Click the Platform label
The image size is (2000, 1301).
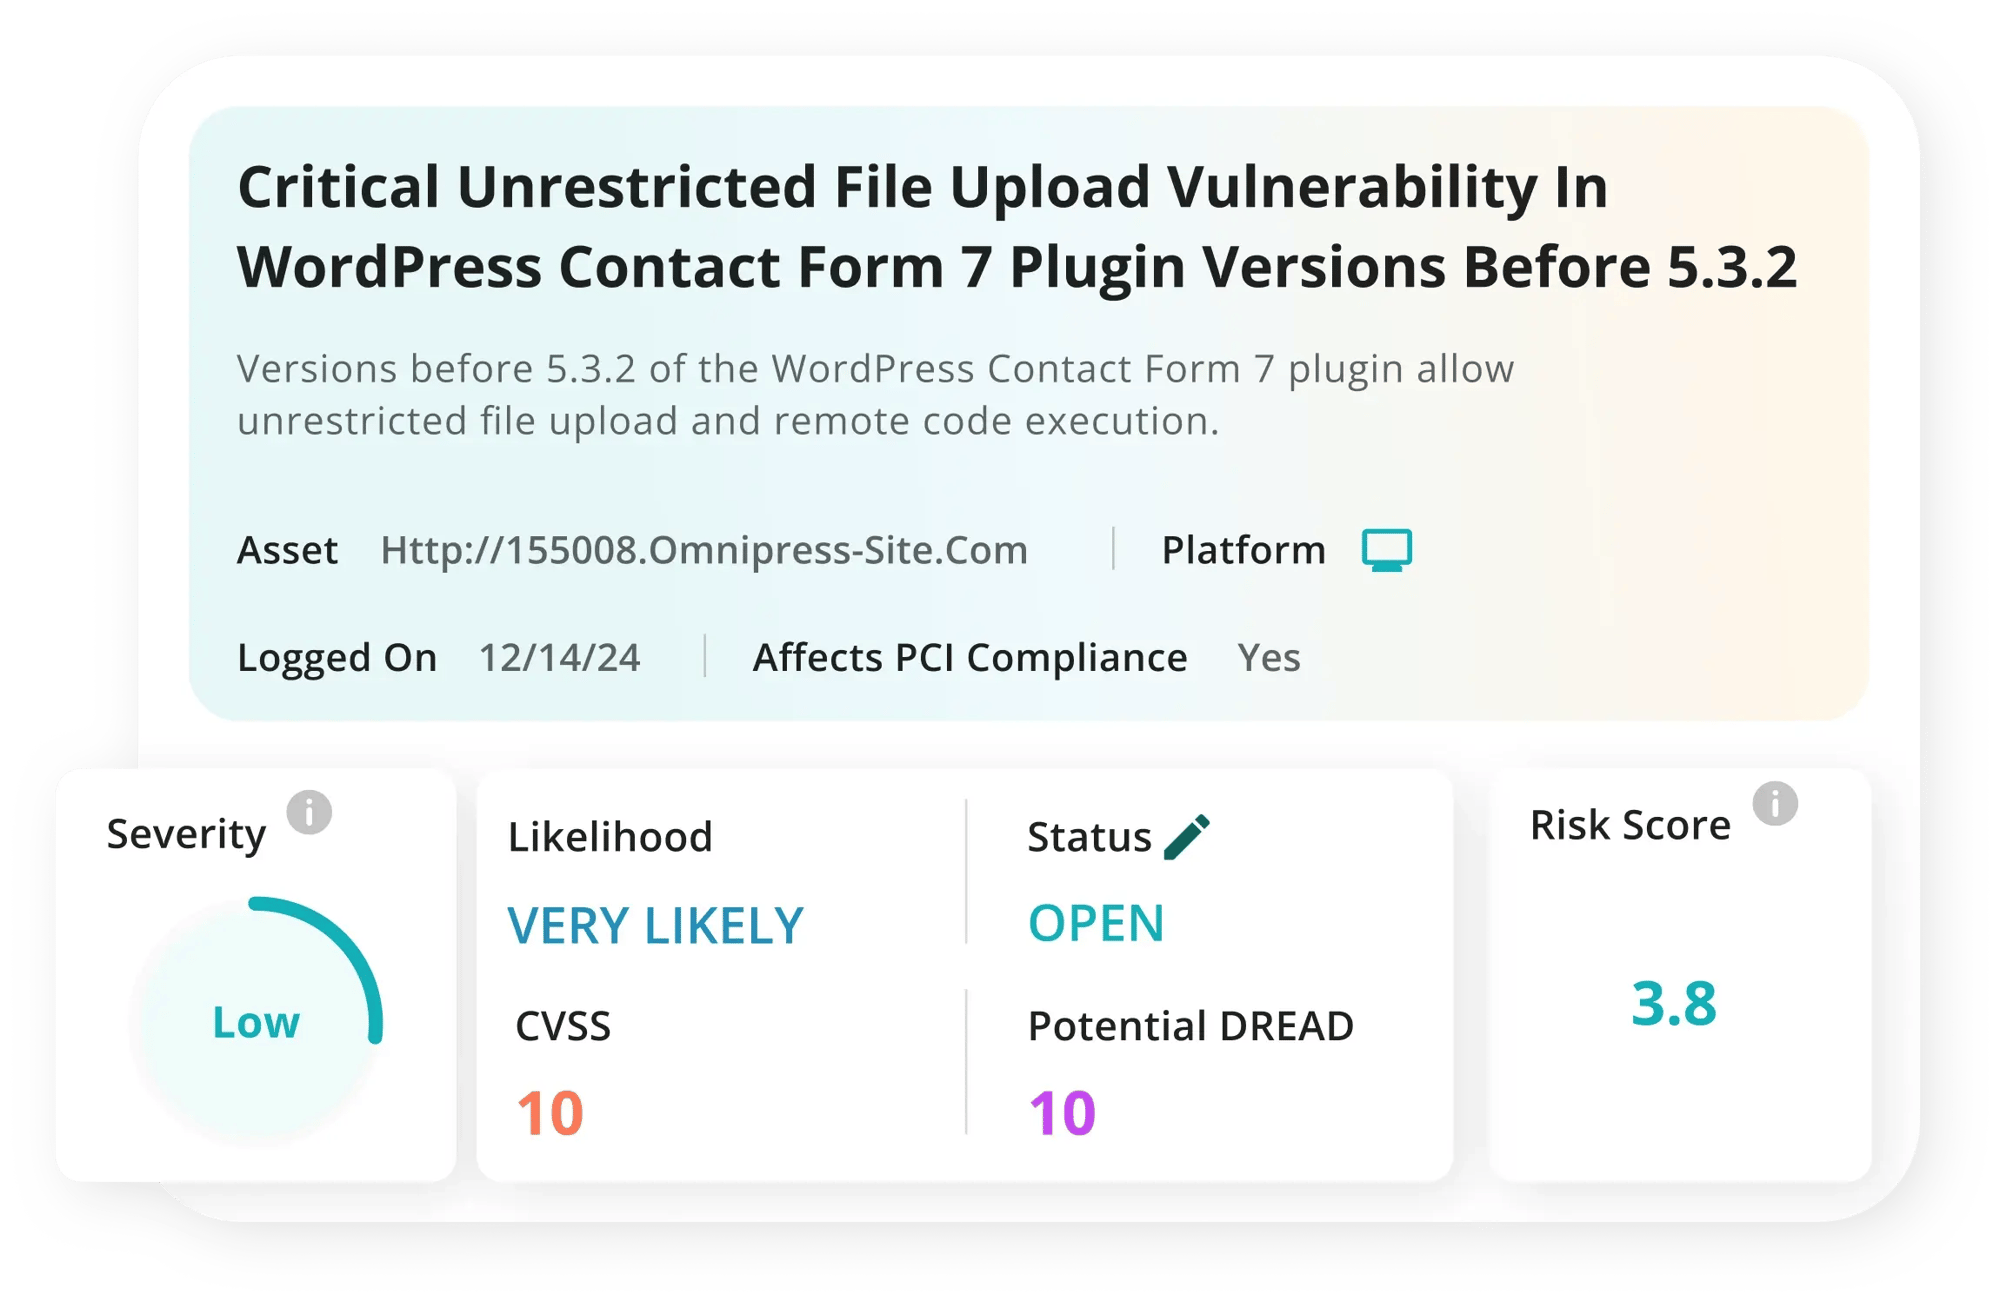1243,550
